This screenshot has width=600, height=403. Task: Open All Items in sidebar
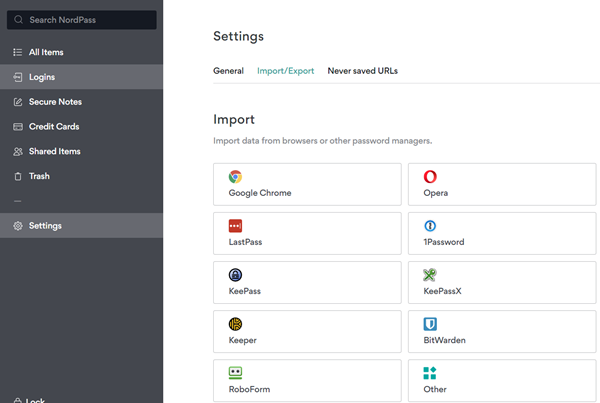[x=47, y=52]
